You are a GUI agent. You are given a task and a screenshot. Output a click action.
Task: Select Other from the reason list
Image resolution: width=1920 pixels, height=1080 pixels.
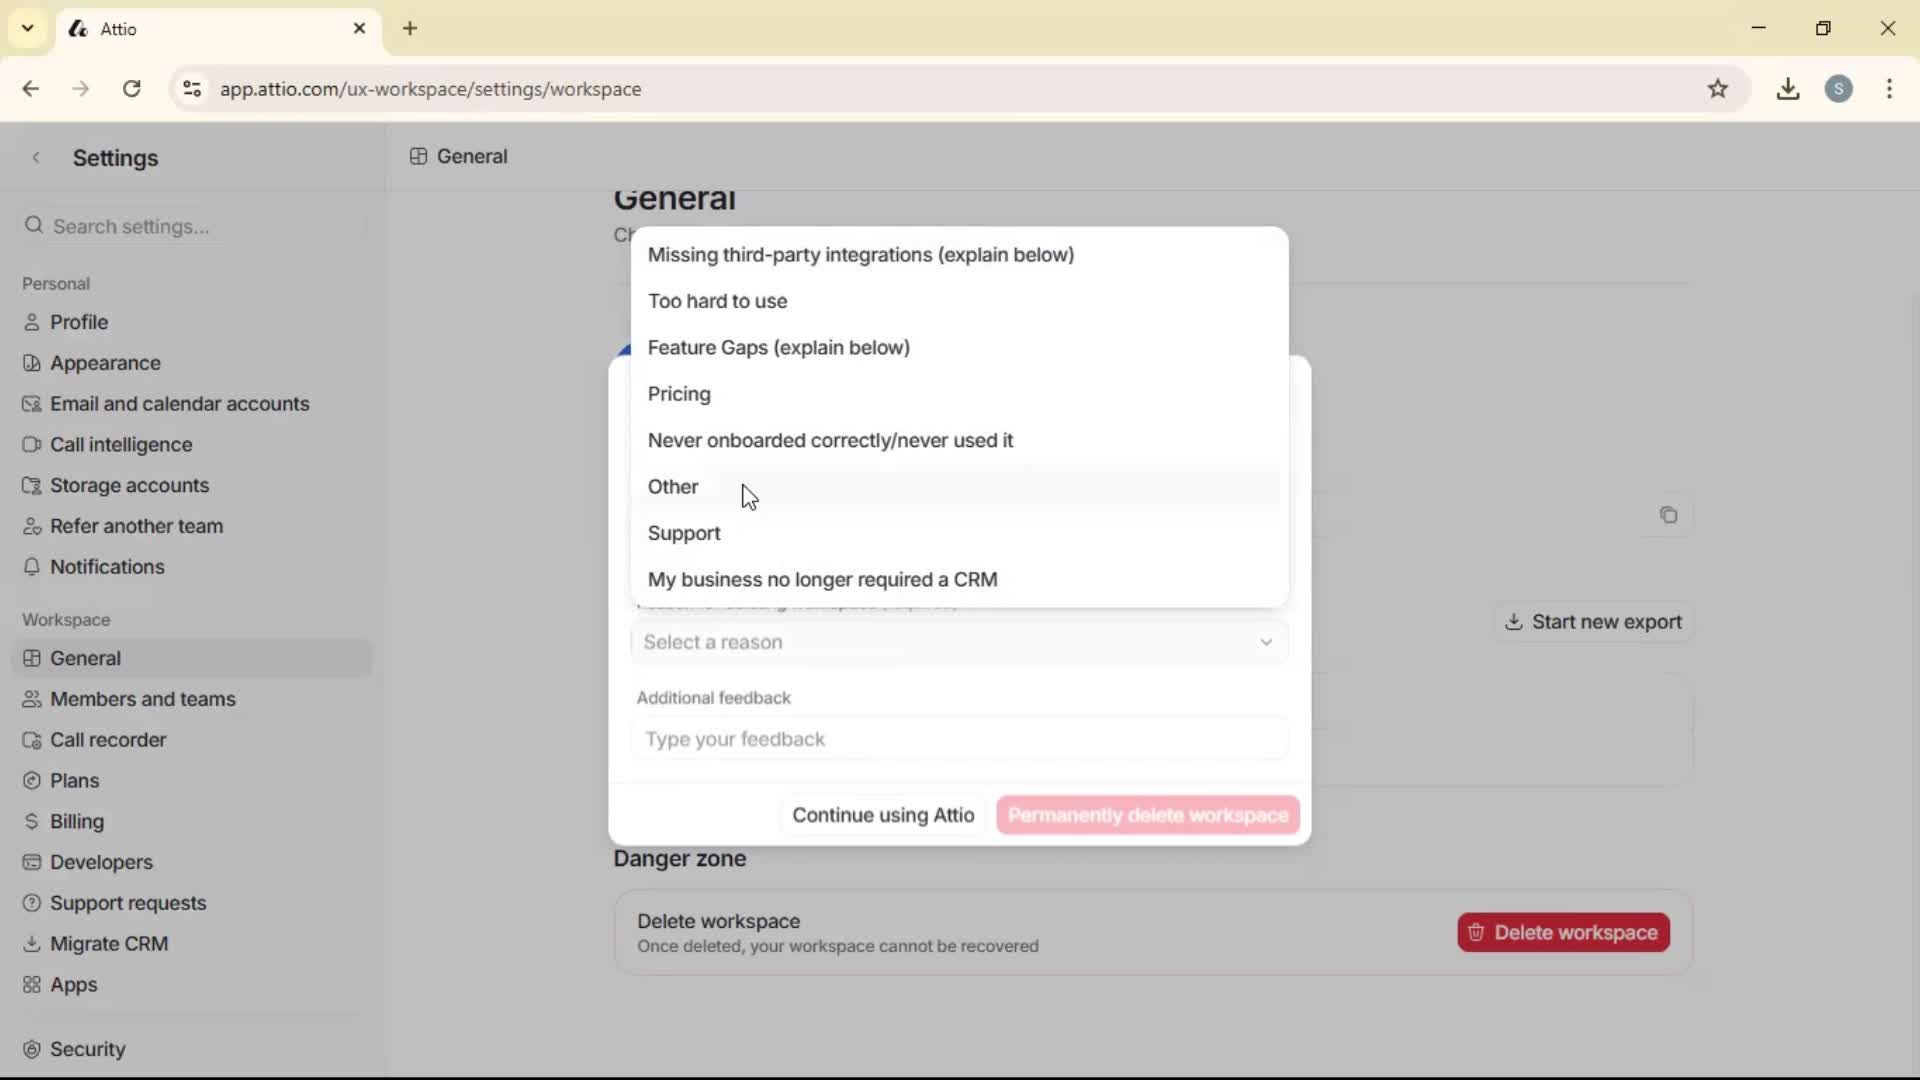coord(673,487)
